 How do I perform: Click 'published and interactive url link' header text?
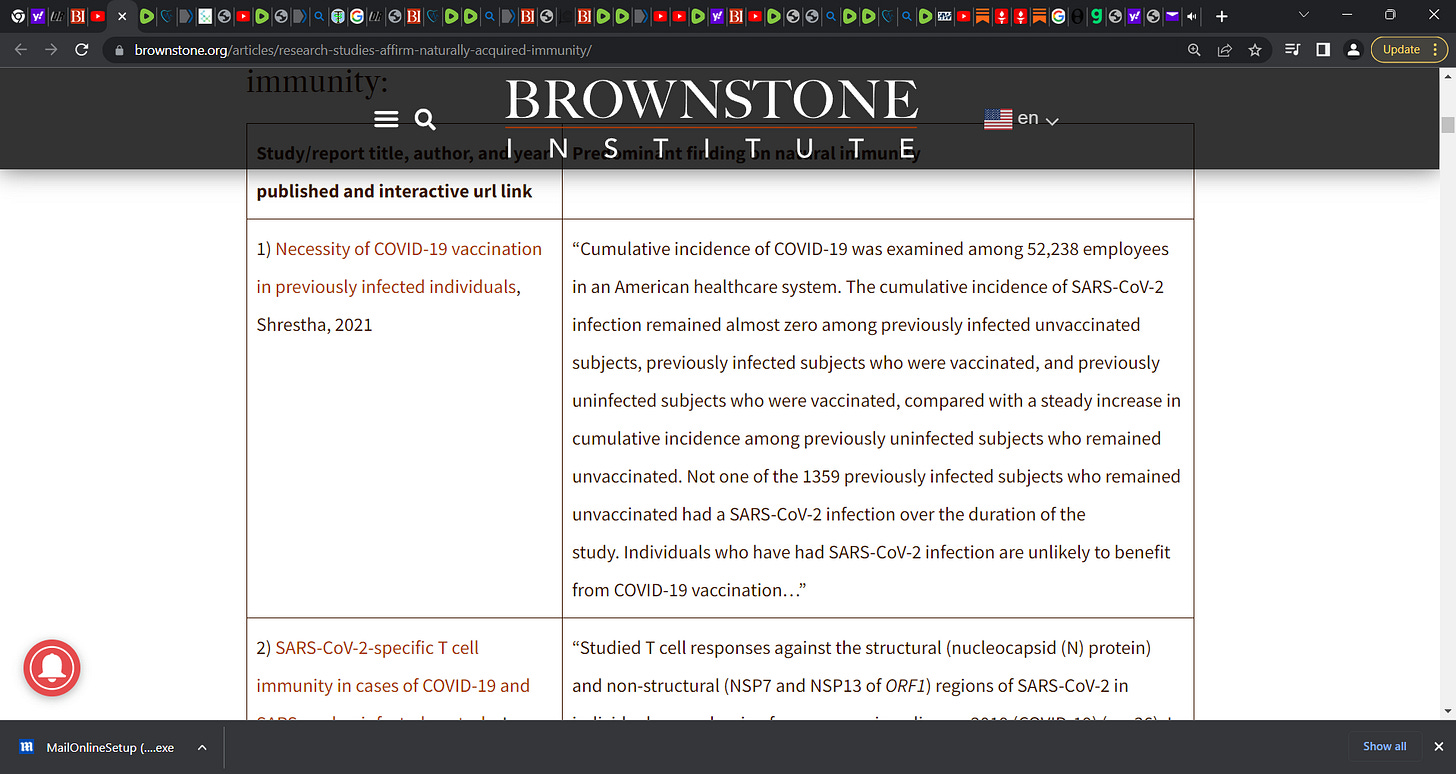point(394,191)
